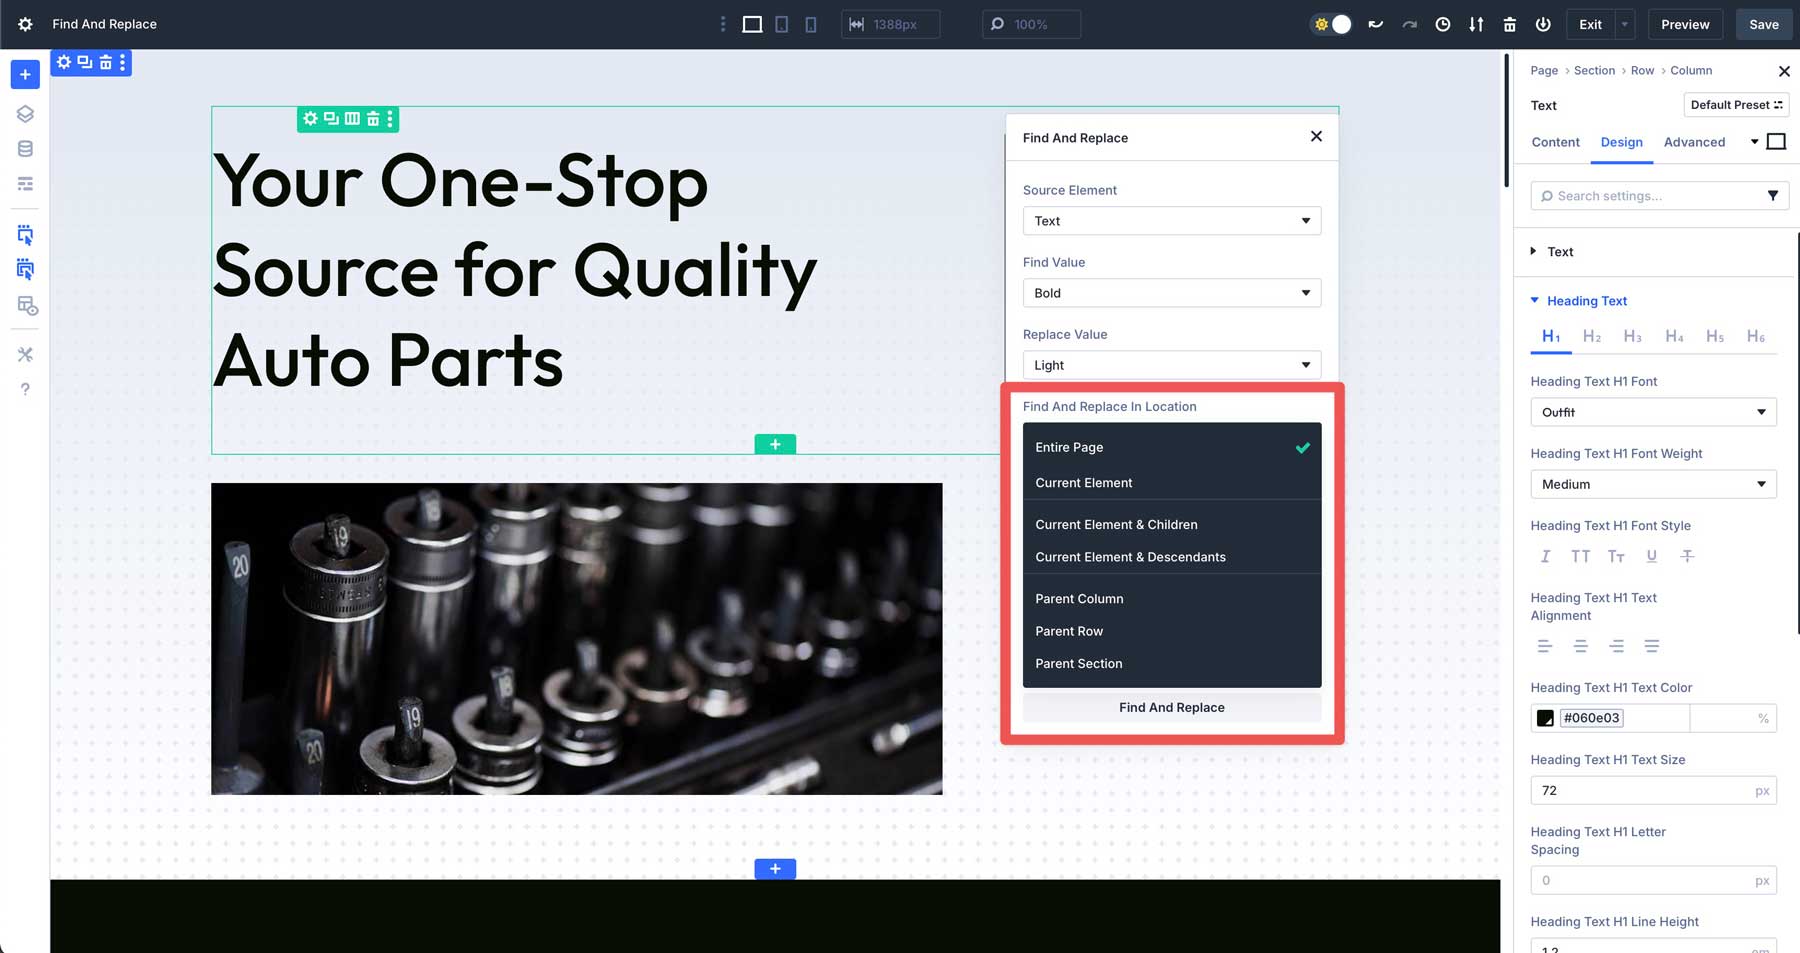
Task: Center align the H1 heading text
Action: (1580, 646)
